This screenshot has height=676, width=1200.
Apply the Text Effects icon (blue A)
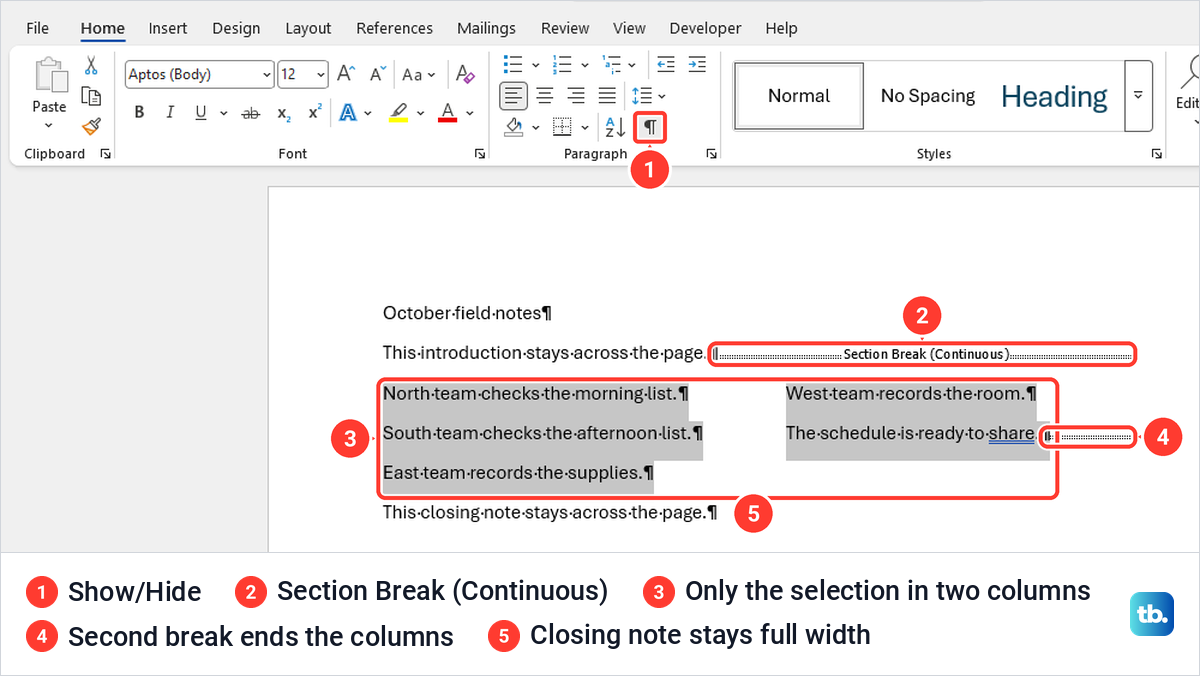tap(348, 112)
